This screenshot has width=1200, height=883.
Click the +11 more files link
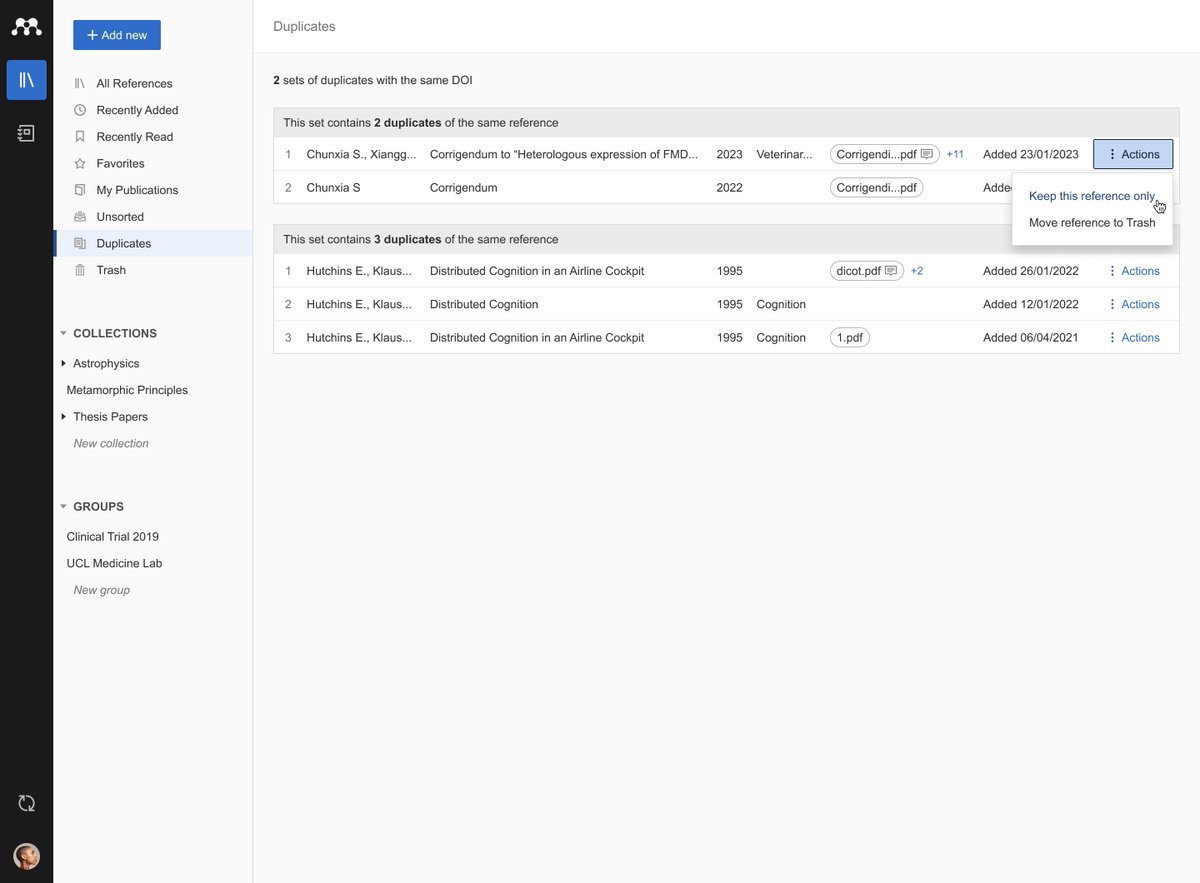click(955, 154)
